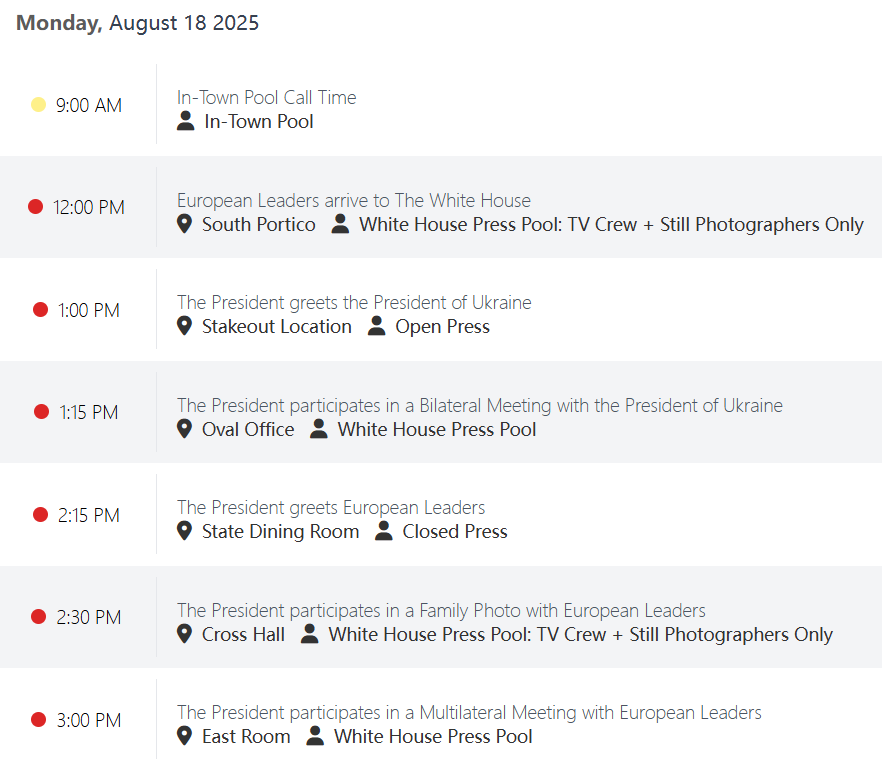Click the person icon beside Closed Press
The width and height of the screenshot is (882, 767).
click(x=384, y=531)
